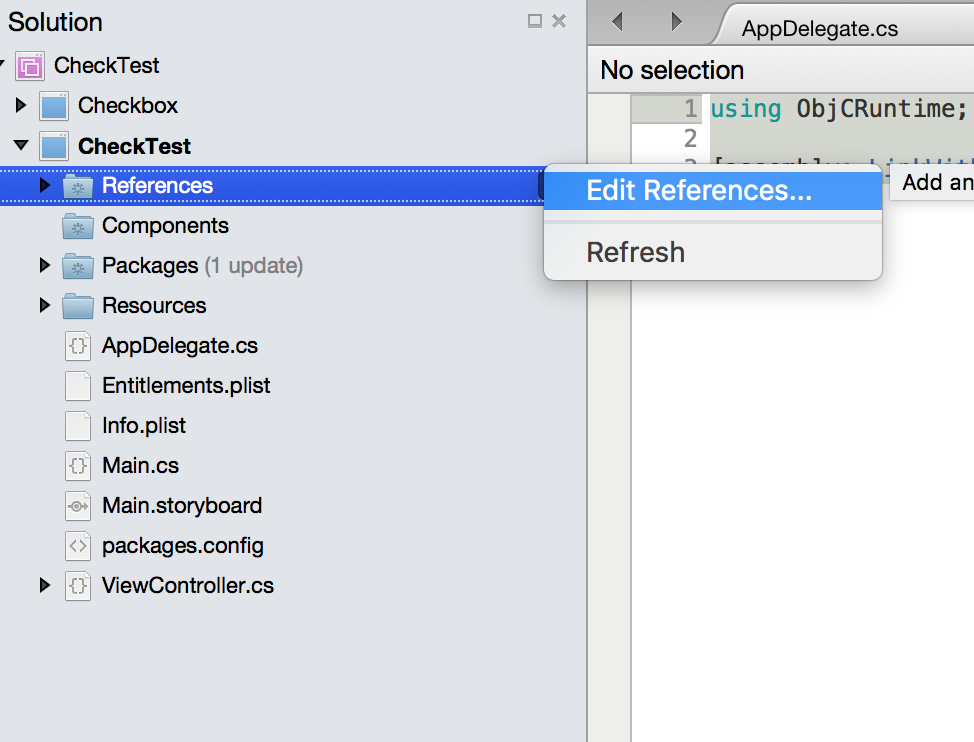Switch to the AppDelegate.cs tab

tap(819, 28)
